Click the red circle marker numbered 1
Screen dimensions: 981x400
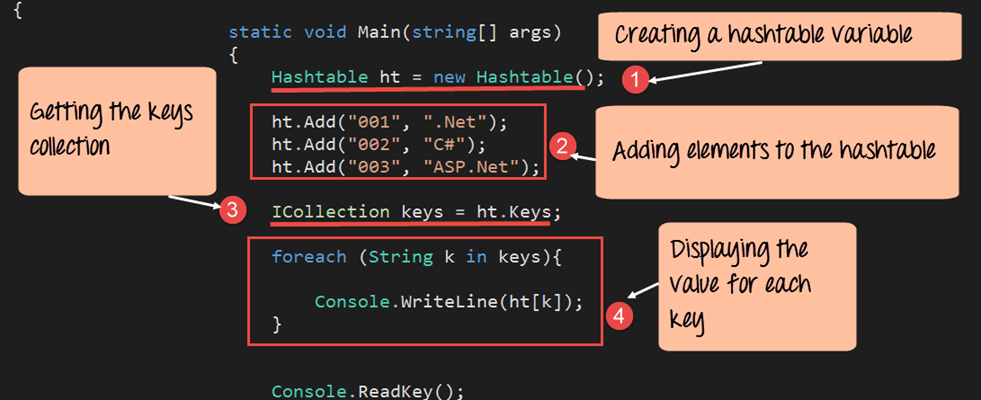(x=630, y=78)
